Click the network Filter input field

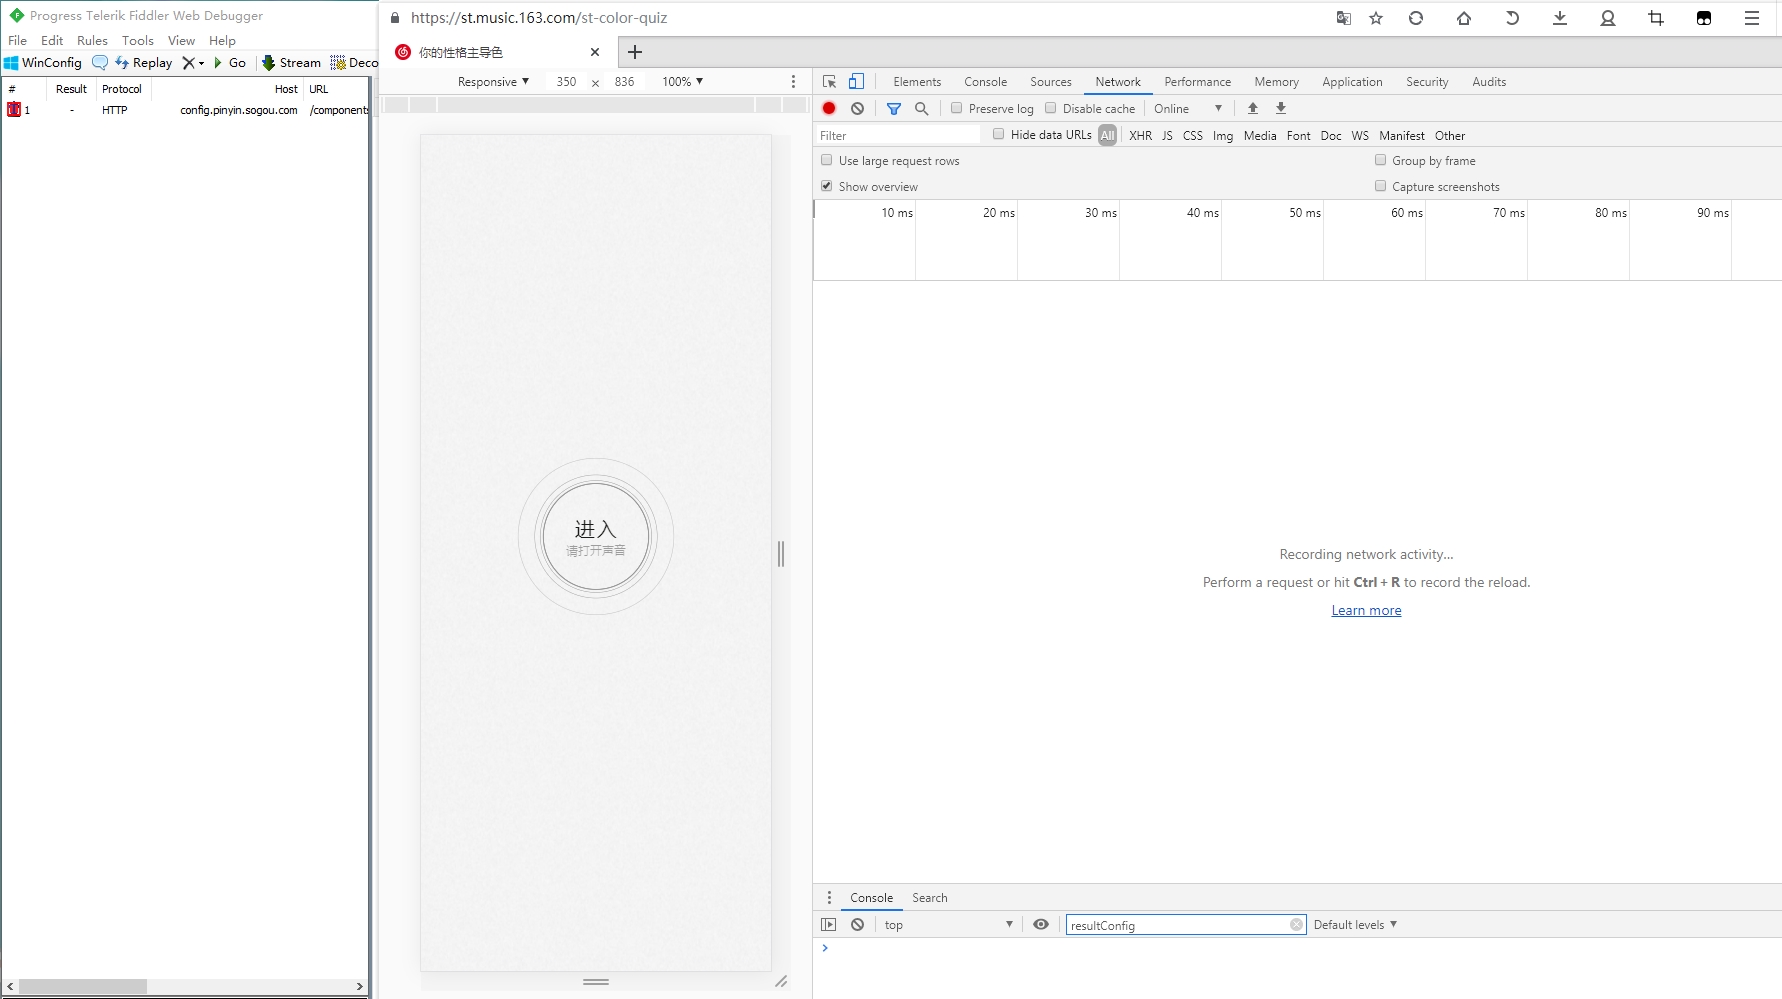pos(899,135)
